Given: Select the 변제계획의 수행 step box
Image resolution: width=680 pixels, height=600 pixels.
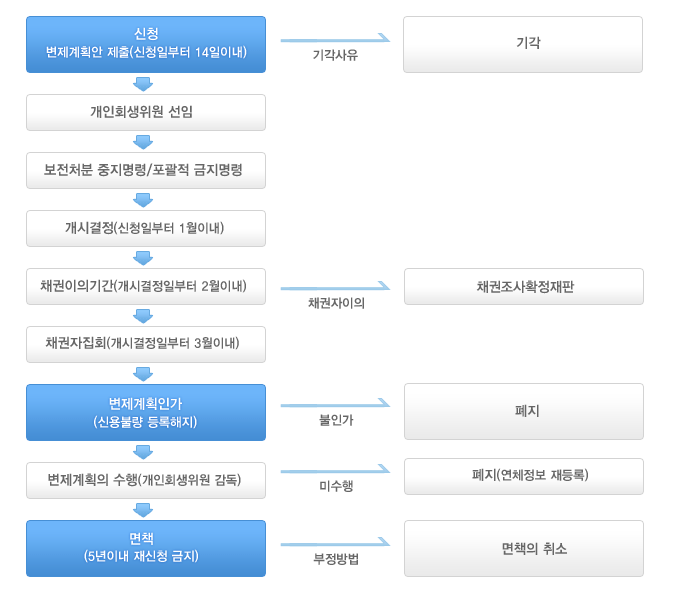Looking at the screenshot, I should [x=146, y=480].
